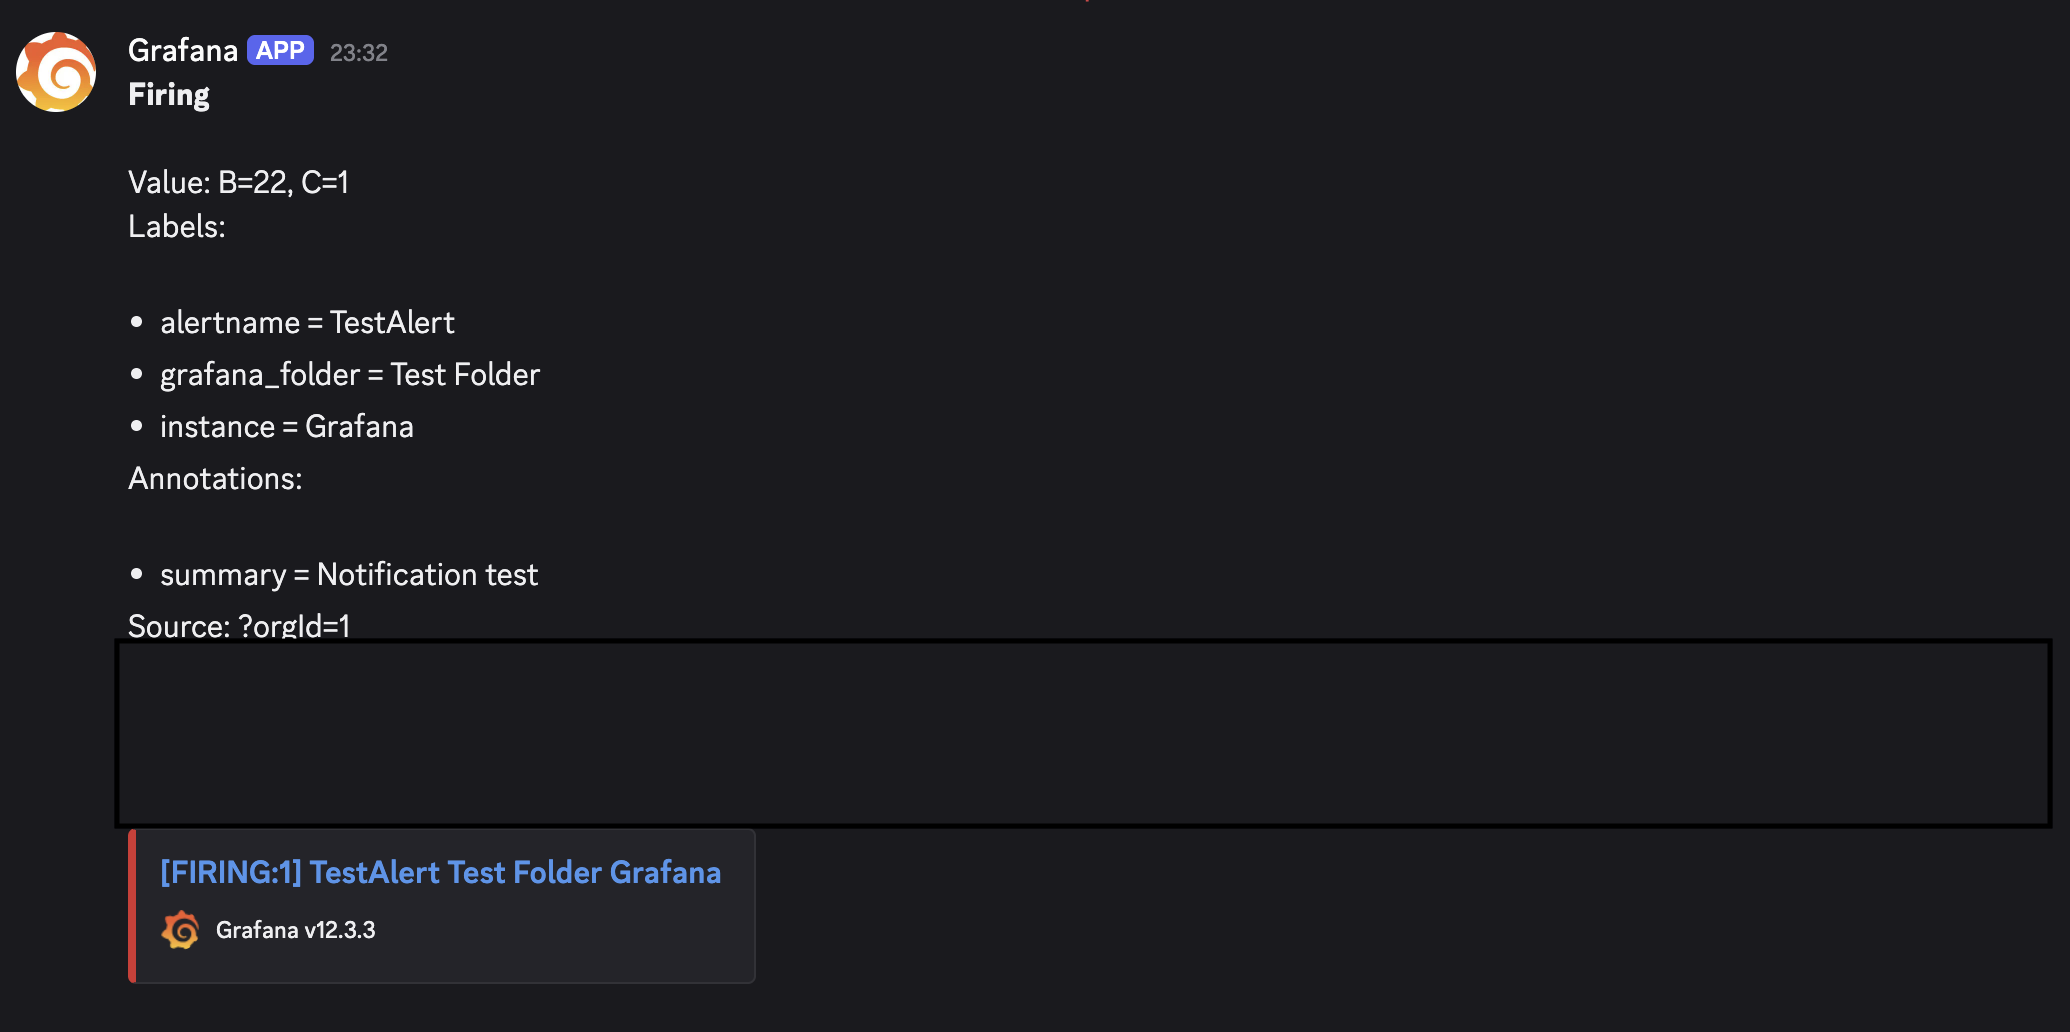The image size is (2070, 1032).
Task: Select the Value: B=22, C=1 text line
Action: 238,182
